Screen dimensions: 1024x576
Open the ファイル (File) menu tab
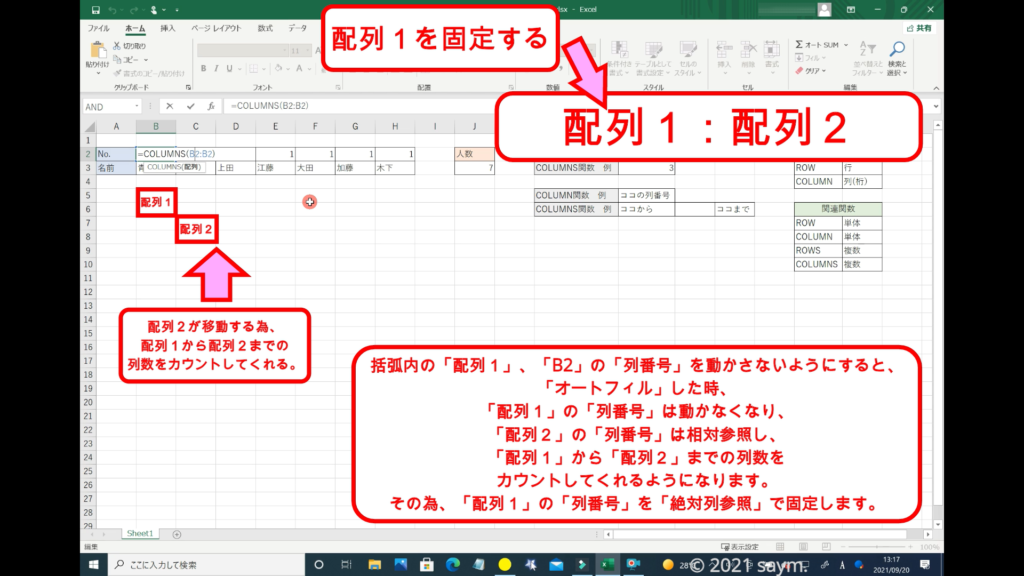[99, 28]
